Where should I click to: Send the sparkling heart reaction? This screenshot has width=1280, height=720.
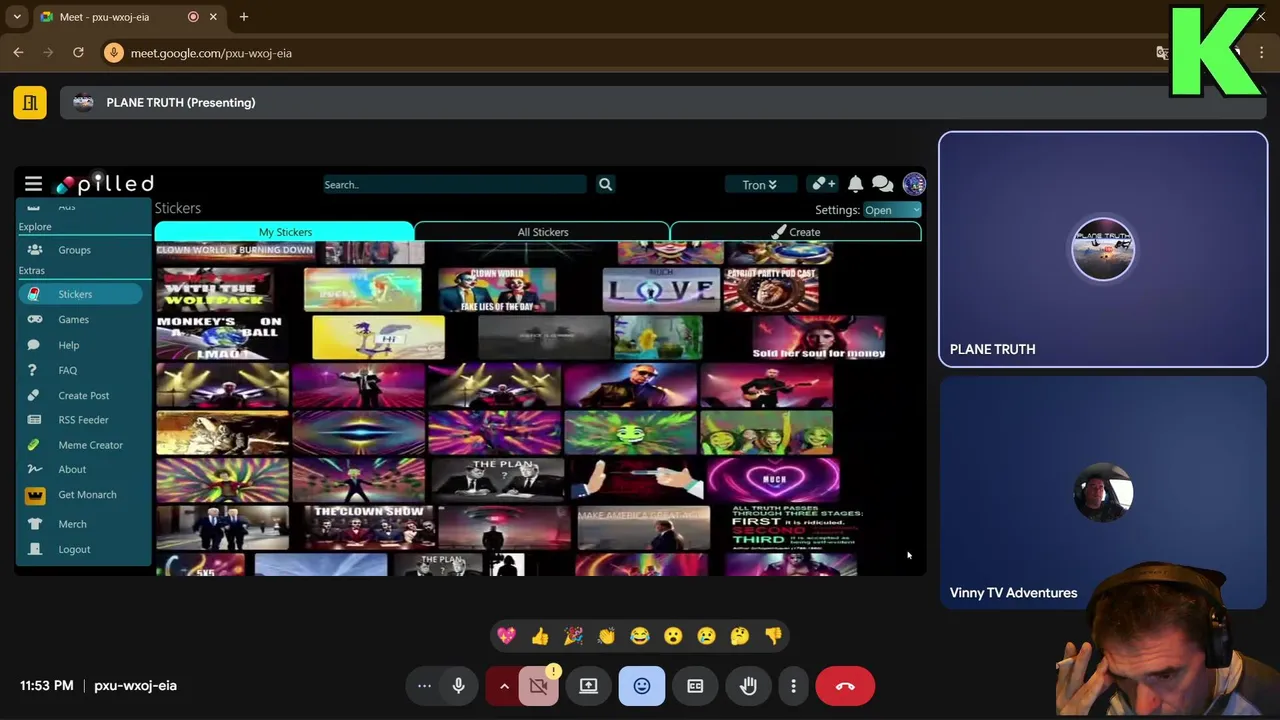click(507, 636)
